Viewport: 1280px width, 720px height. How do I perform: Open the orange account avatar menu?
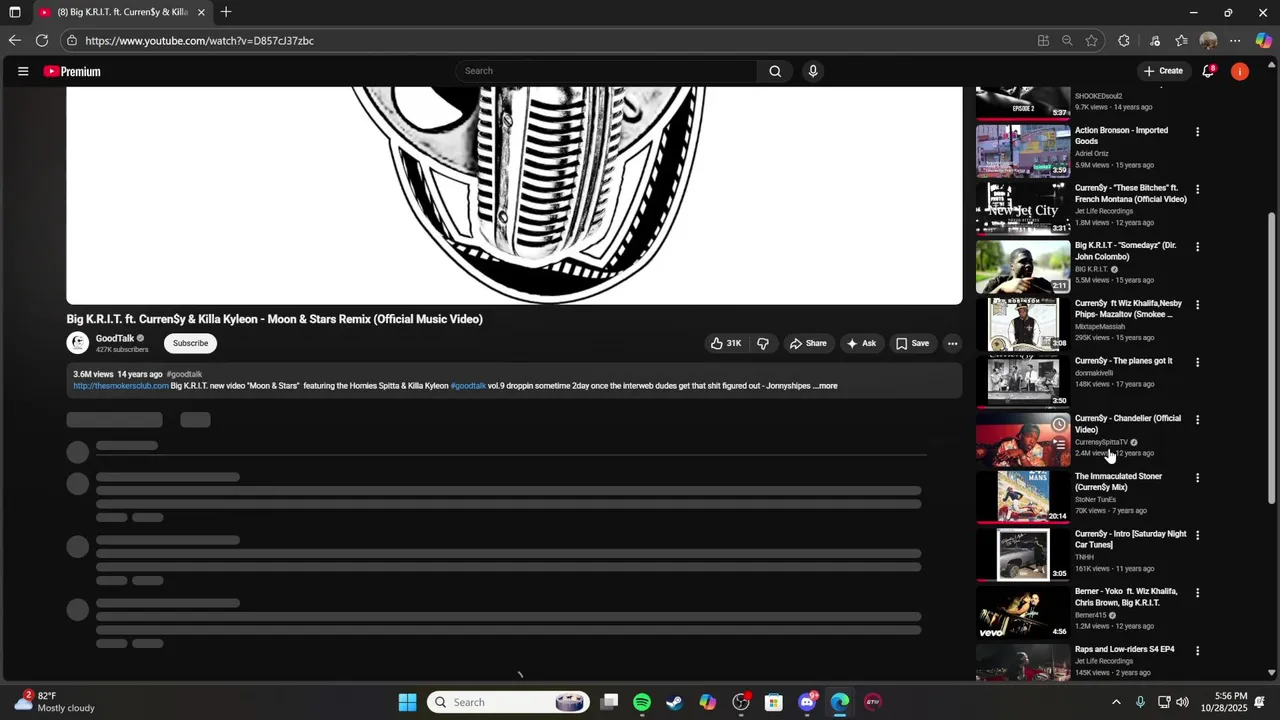1240,71
